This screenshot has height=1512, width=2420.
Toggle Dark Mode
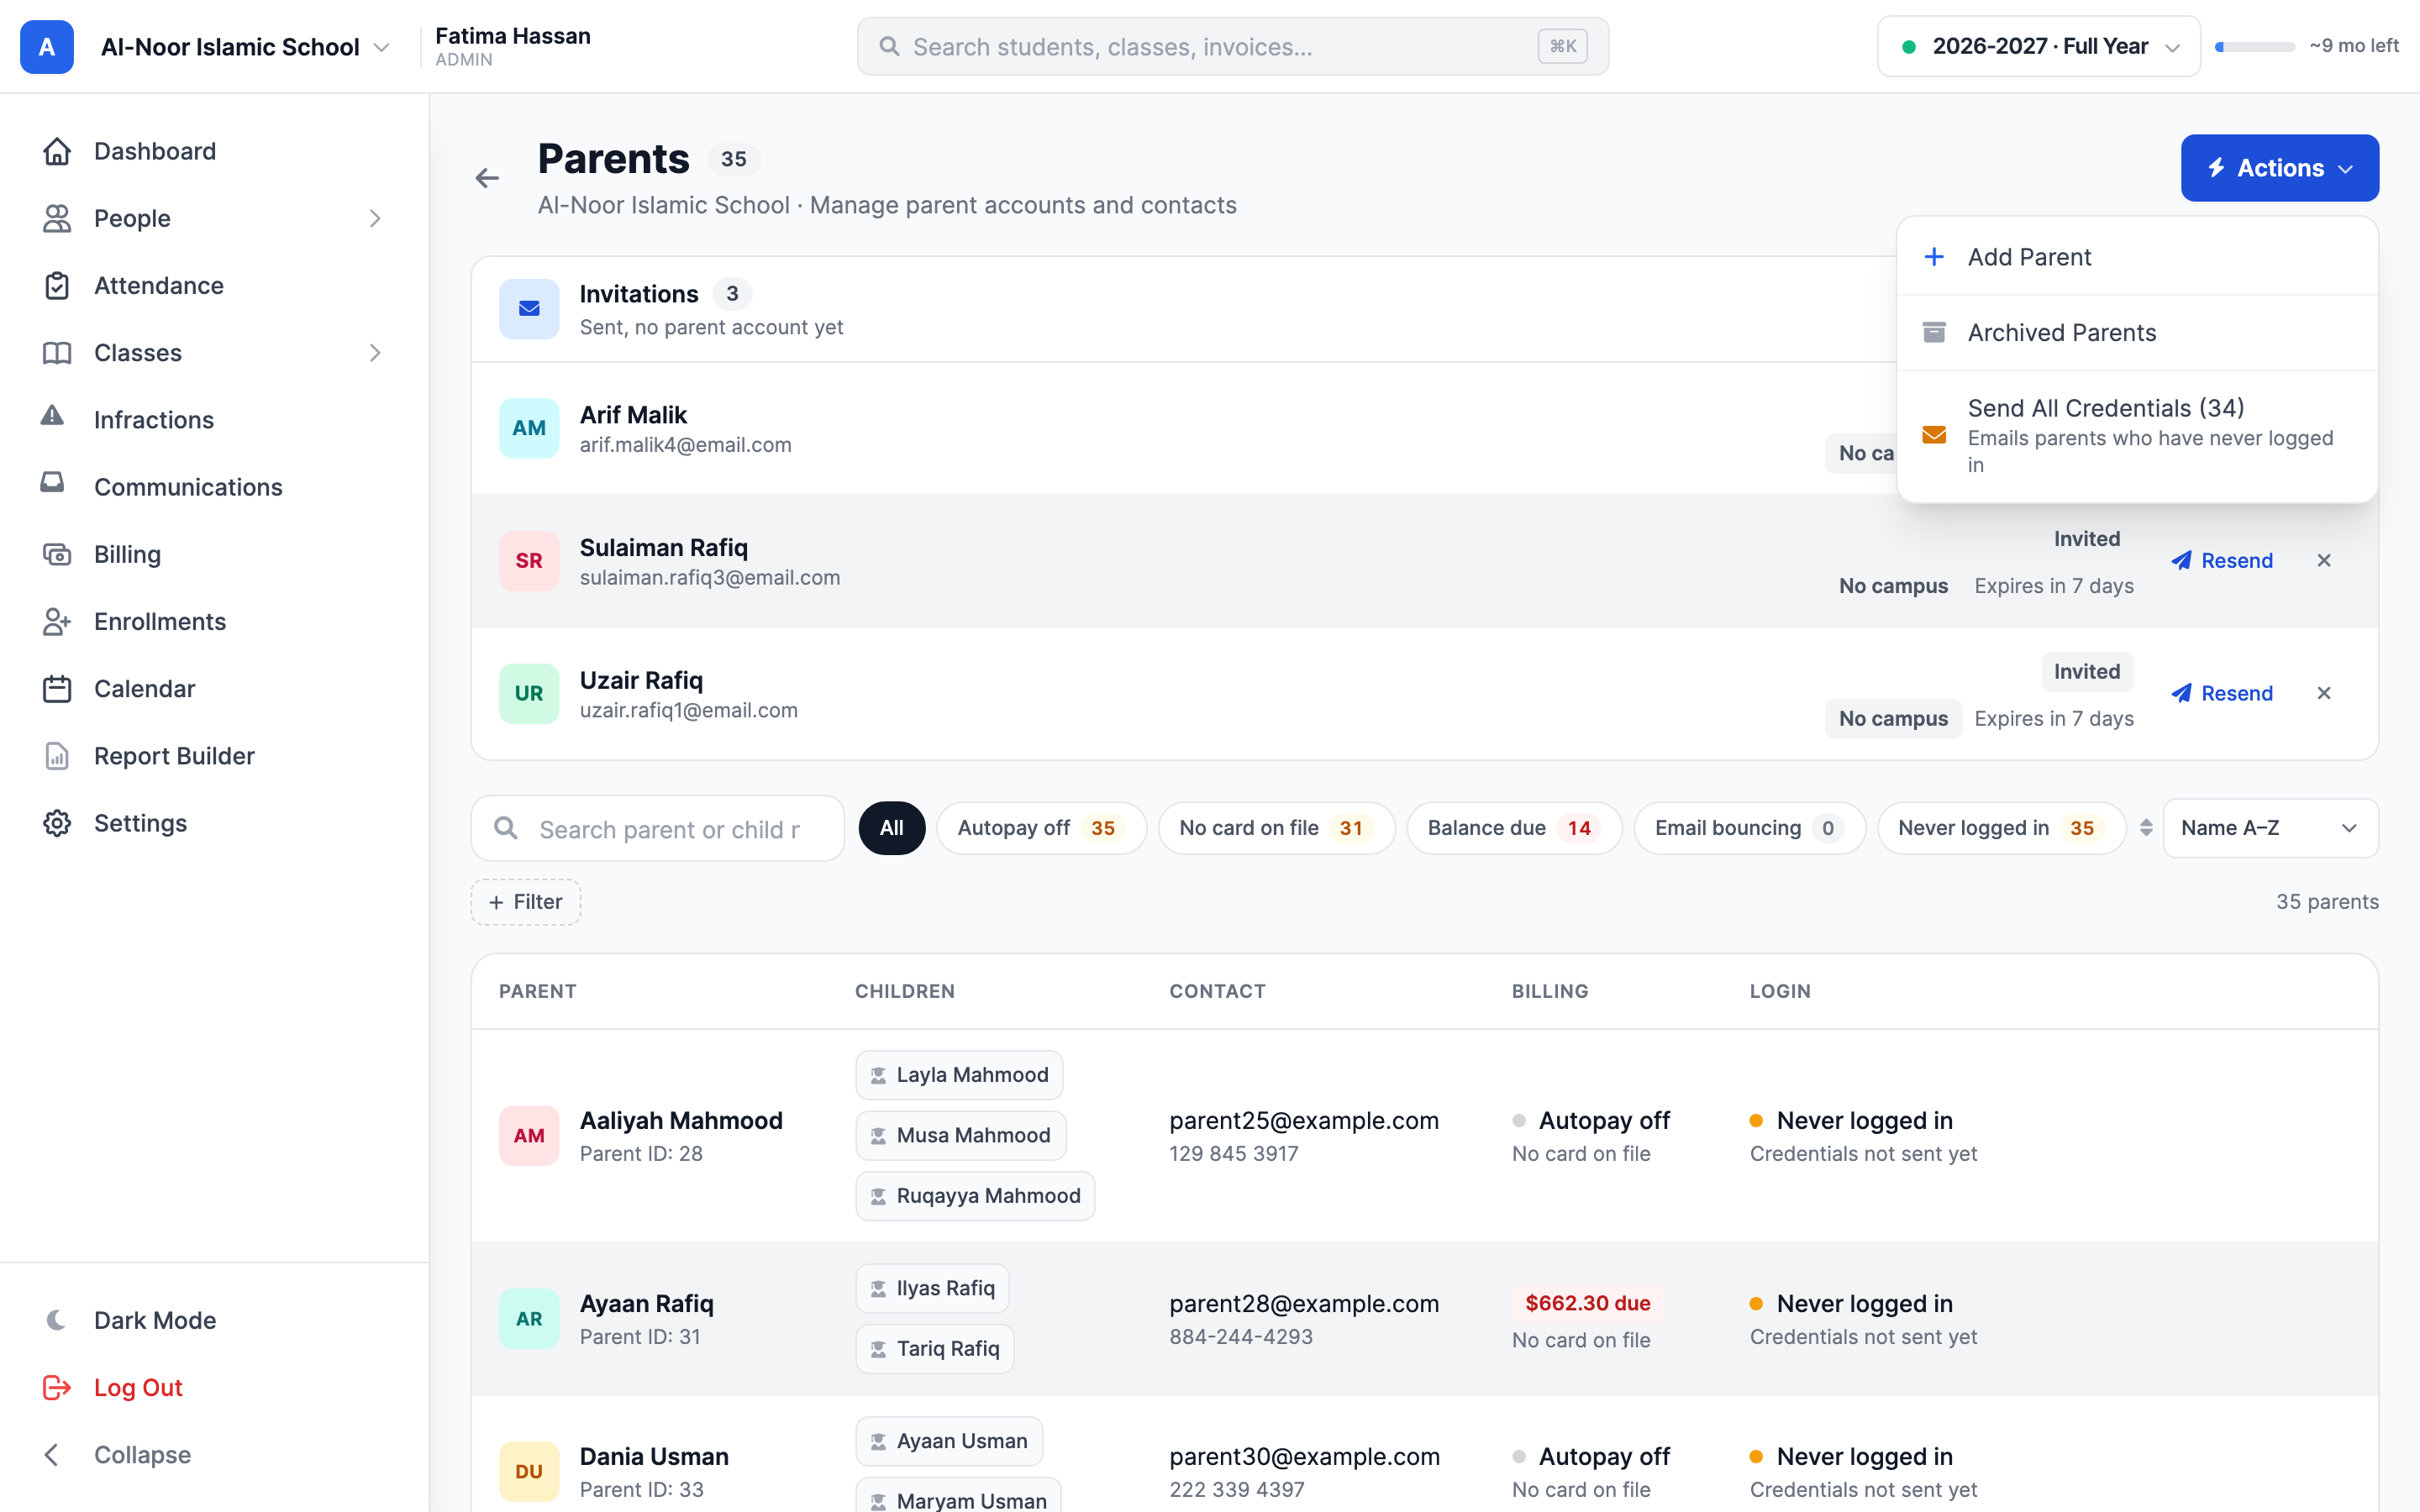tap(130, 1320)
